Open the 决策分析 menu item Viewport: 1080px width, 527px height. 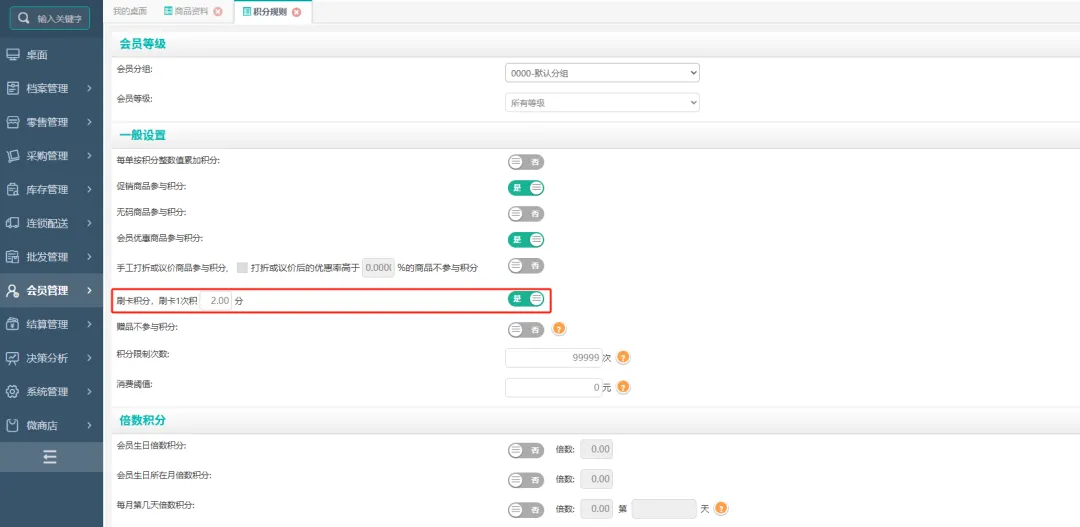point(51,358)
